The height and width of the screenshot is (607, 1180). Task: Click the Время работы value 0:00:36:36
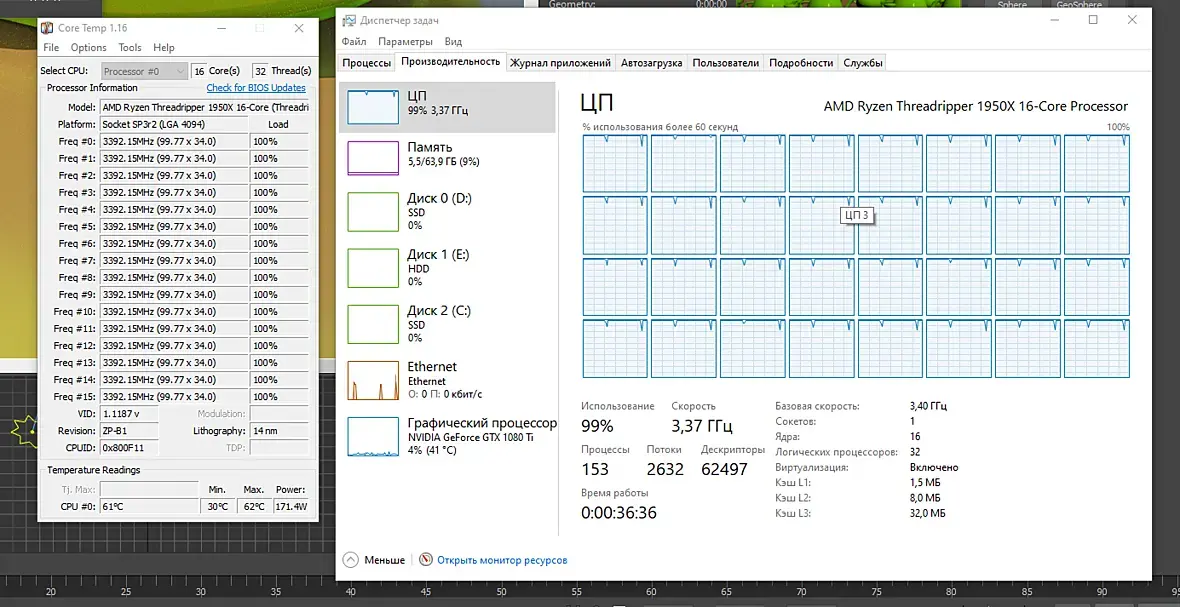point(619,513)
